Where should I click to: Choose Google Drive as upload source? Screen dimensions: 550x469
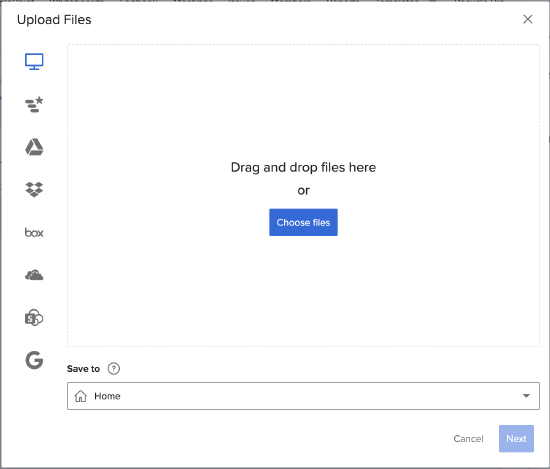(34, 147)
